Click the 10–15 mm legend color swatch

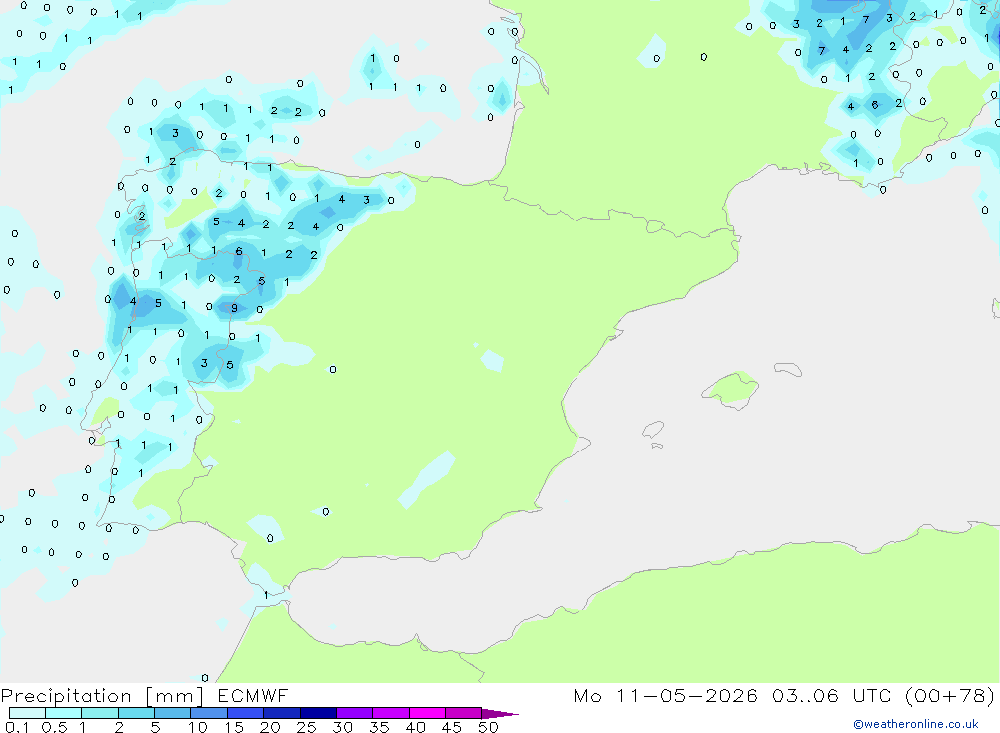(x=209, y=713)
